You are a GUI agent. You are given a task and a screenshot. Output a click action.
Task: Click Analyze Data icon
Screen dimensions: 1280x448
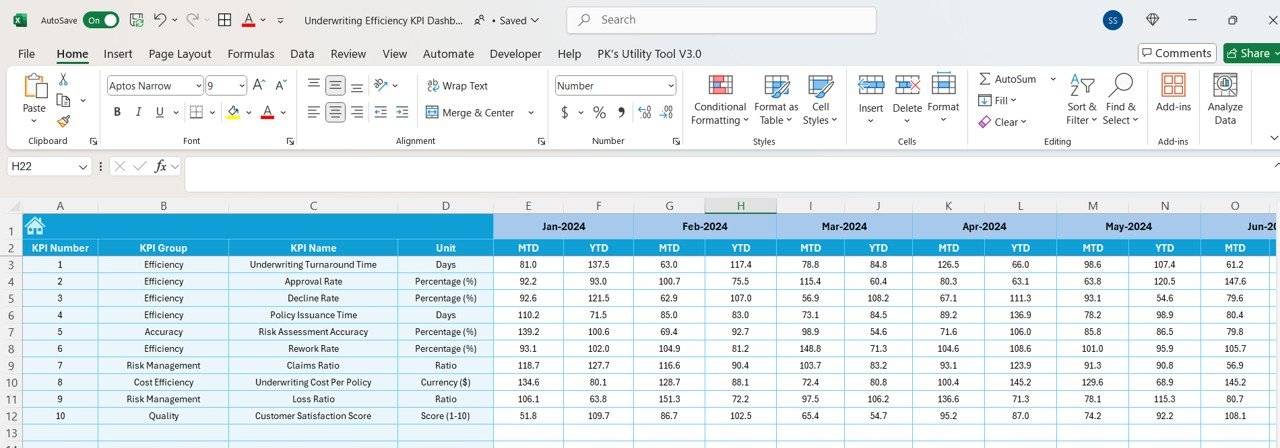[x=1225, y=86]
